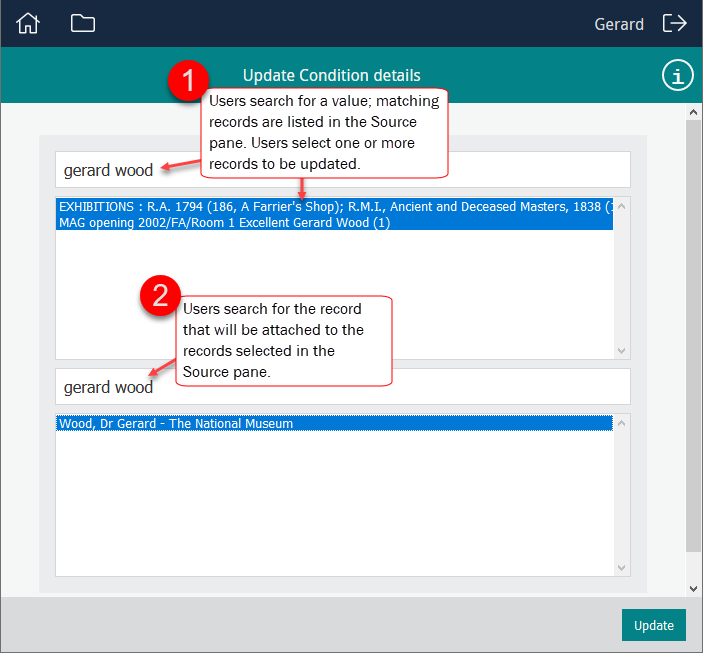Click the Source list scroll down arrow
Image resolution: width=703 pixels, height=653 pixels.
click(x=622, y=350)
